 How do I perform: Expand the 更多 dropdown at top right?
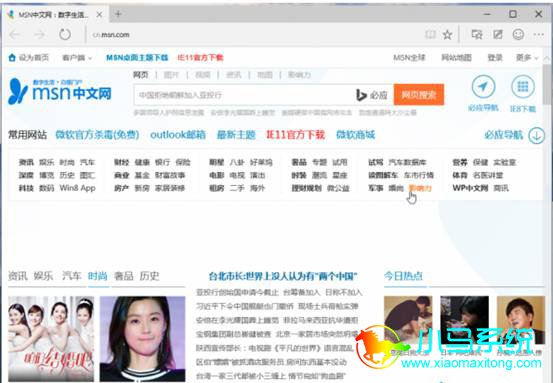tap(527, 57)
